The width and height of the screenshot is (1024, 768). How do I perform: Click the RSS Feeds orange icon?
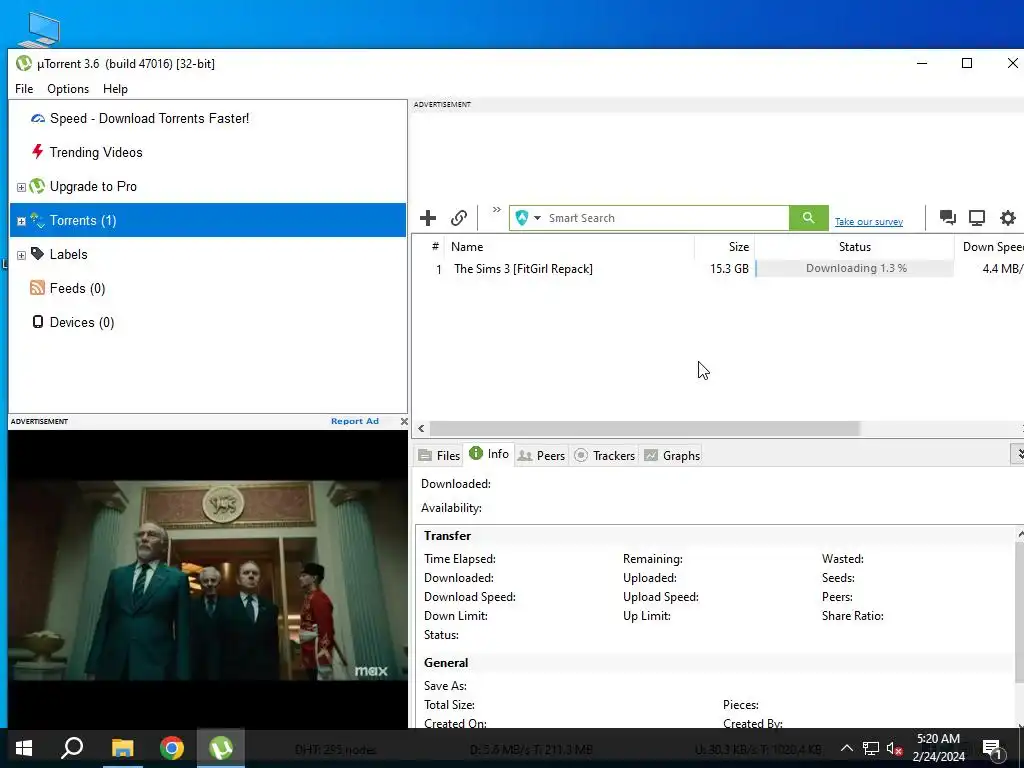click(x=37, y=287)
